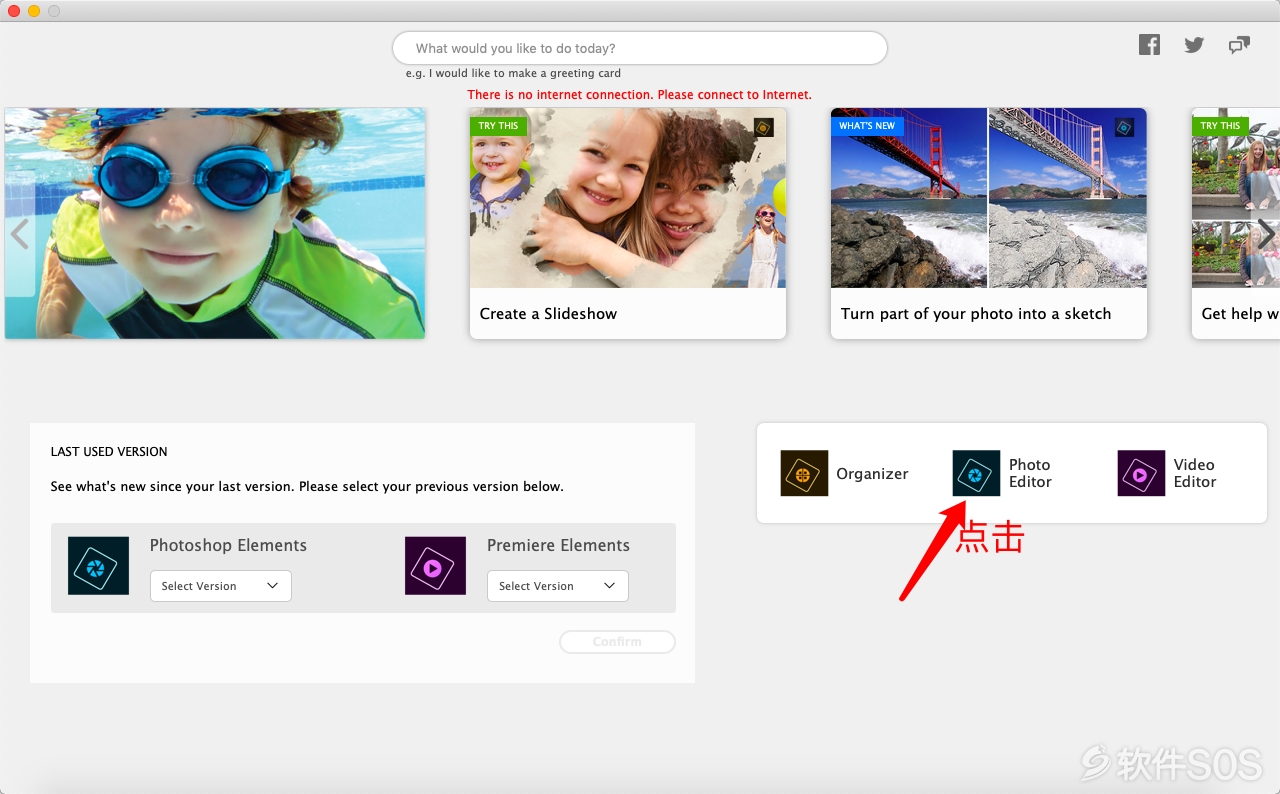Click the 'LAST USED VERSION' heading

(109, 452)
